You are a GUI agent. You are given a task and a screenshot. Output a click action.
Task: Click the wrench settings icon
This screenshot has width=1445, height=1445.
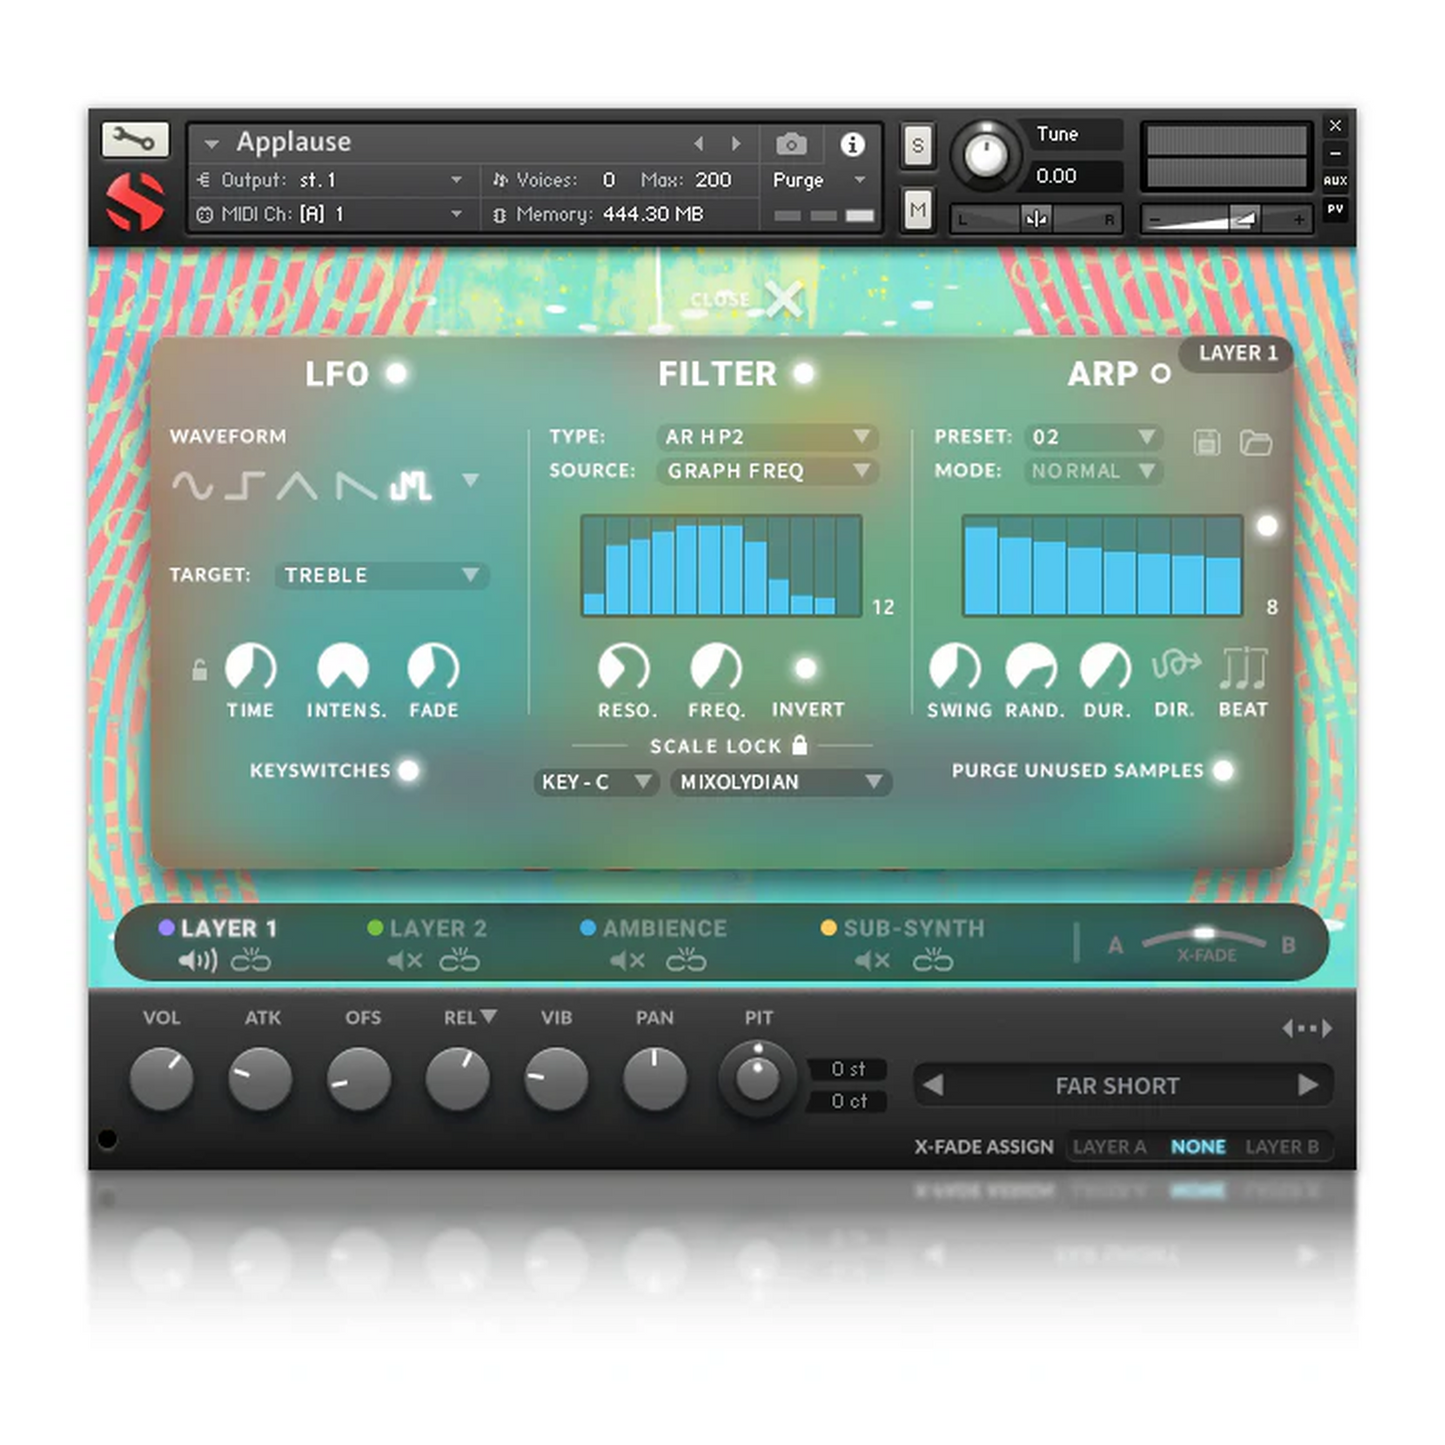(135, 139)
